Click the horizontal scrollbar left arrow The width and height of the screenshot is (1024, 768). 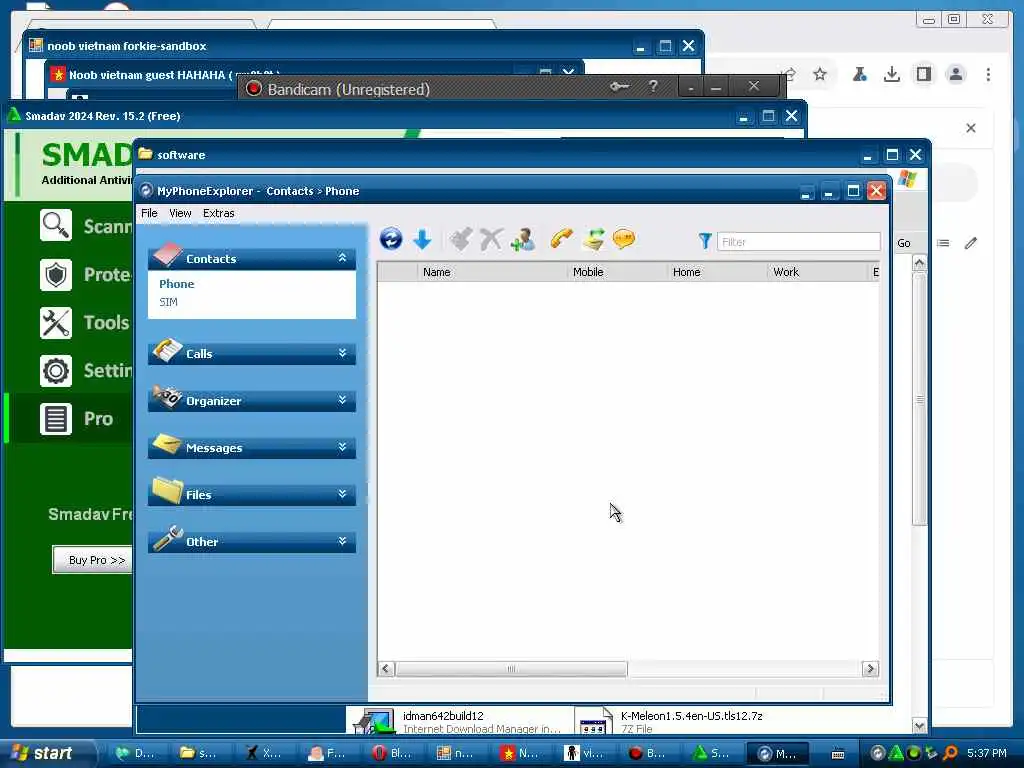tap(386, 669)
